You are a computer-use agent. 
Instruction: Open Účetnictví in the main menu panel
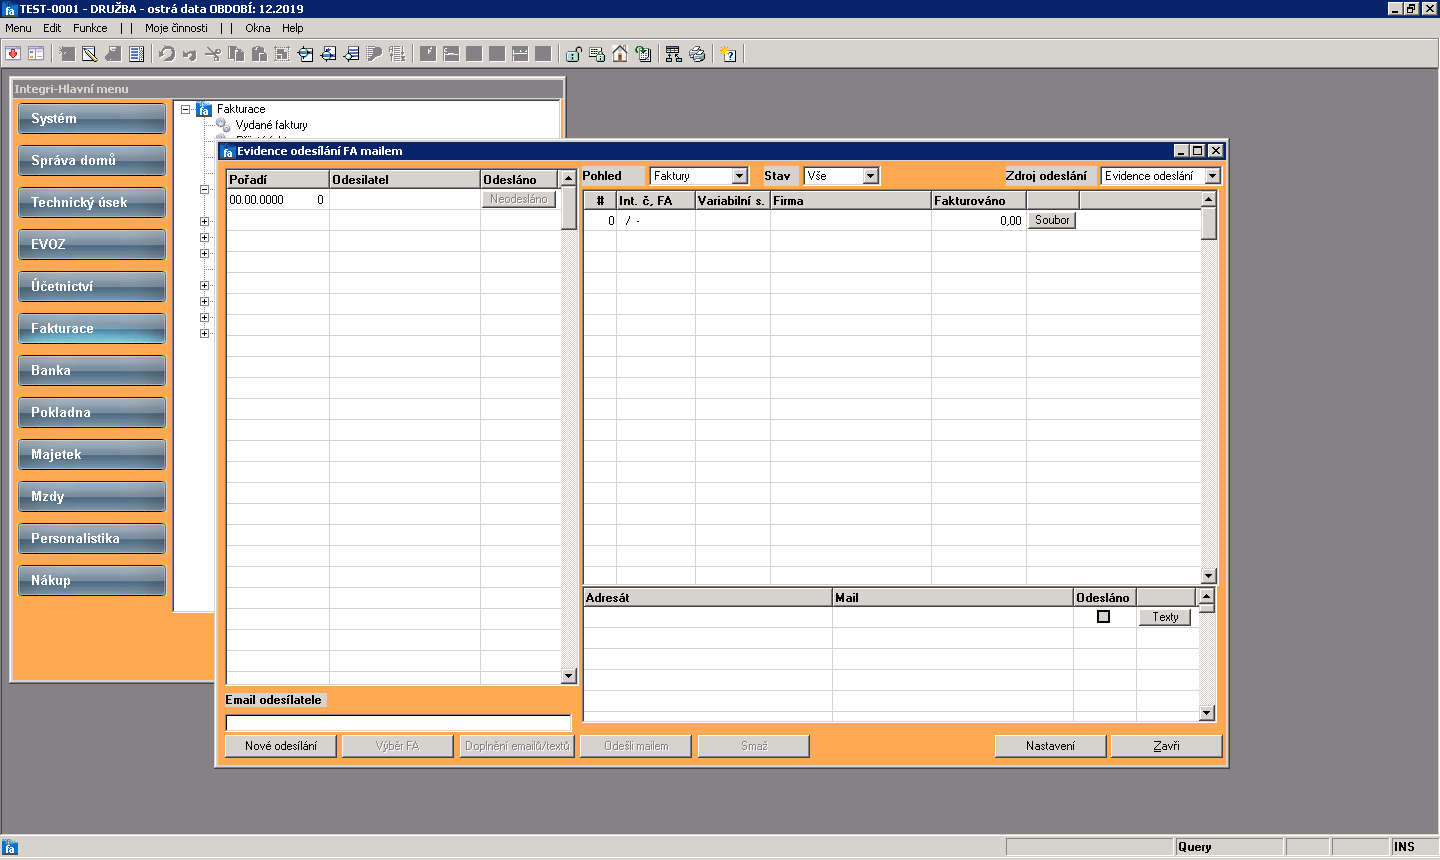92,287
